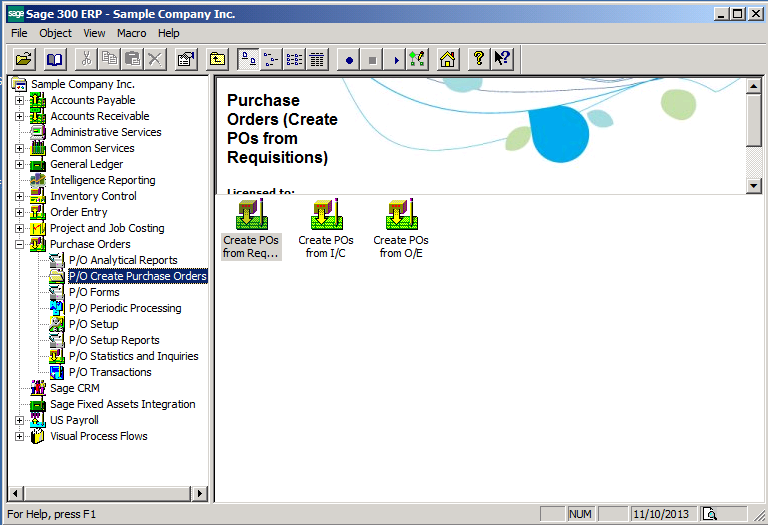Expand the Order Entry tree node
The height and width of the screenshot is (525, 768).
click(x=19, y=213)
